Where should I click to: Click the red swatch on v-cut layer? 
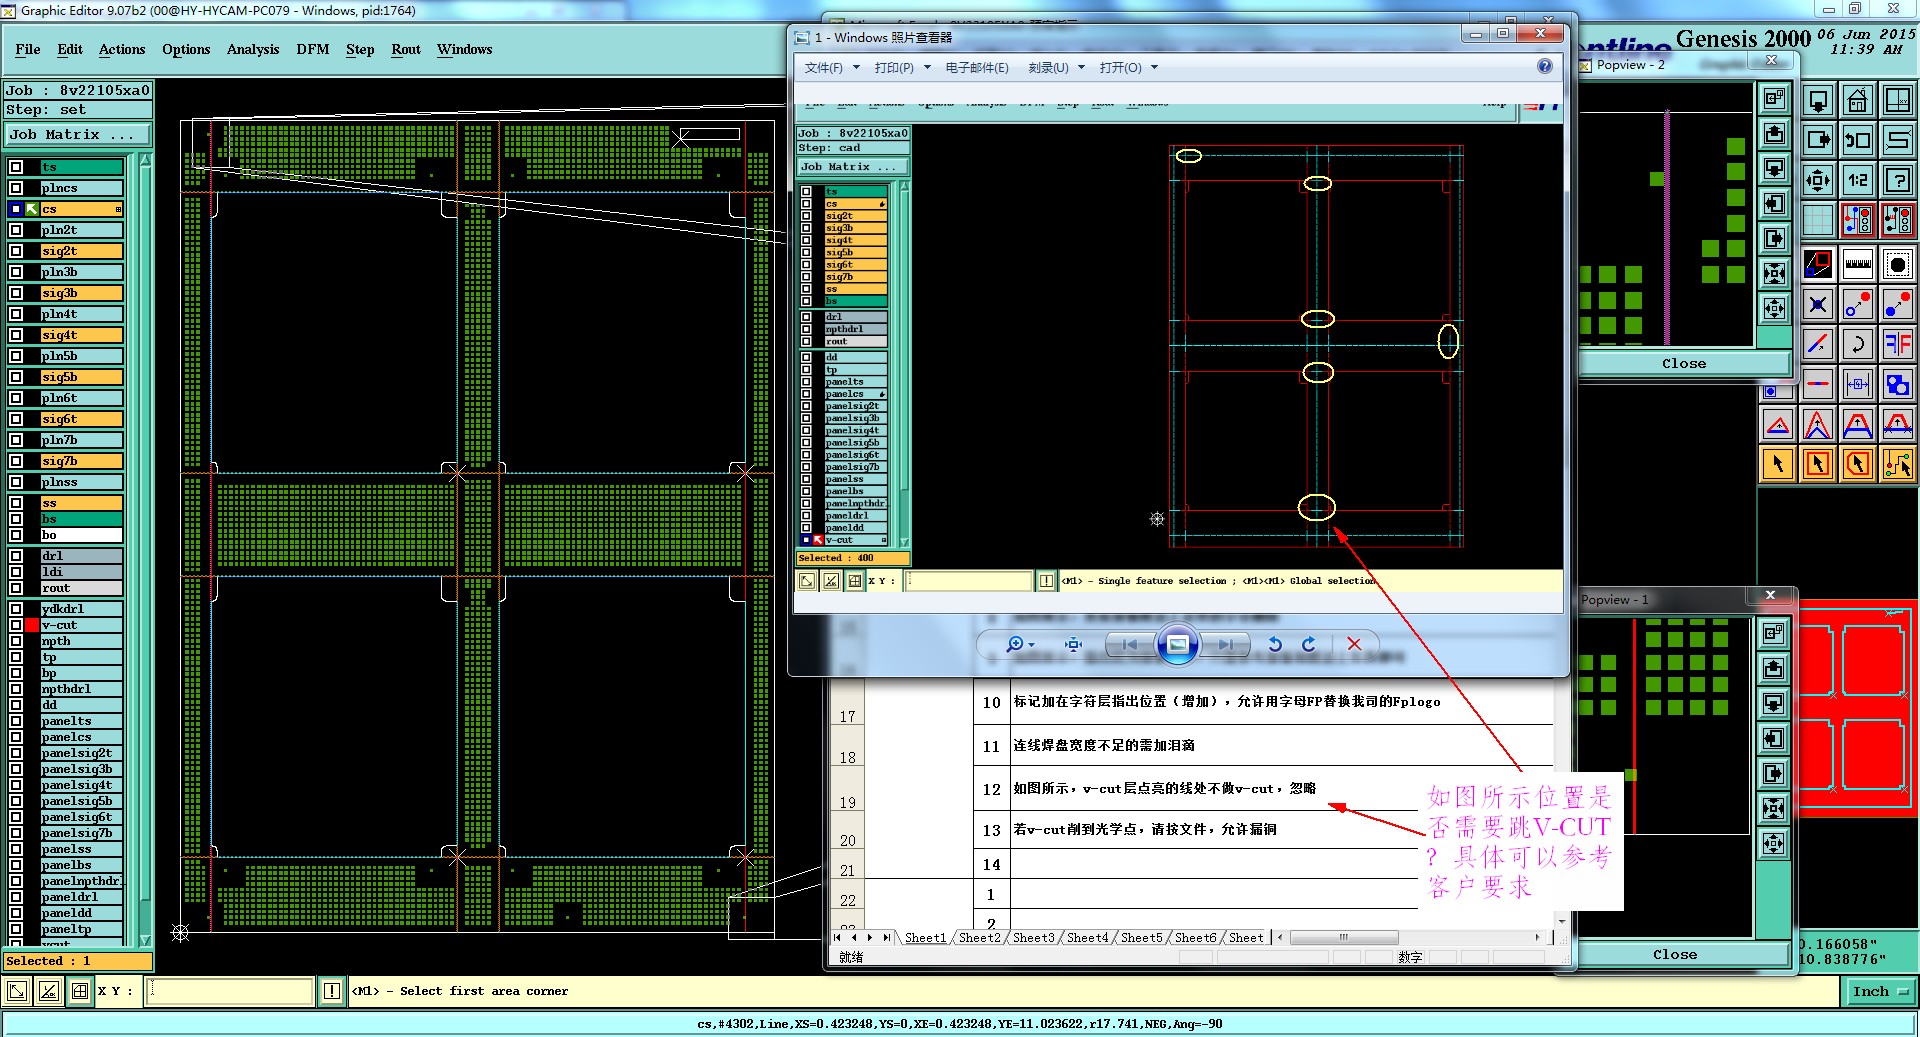tap(32, 625)
